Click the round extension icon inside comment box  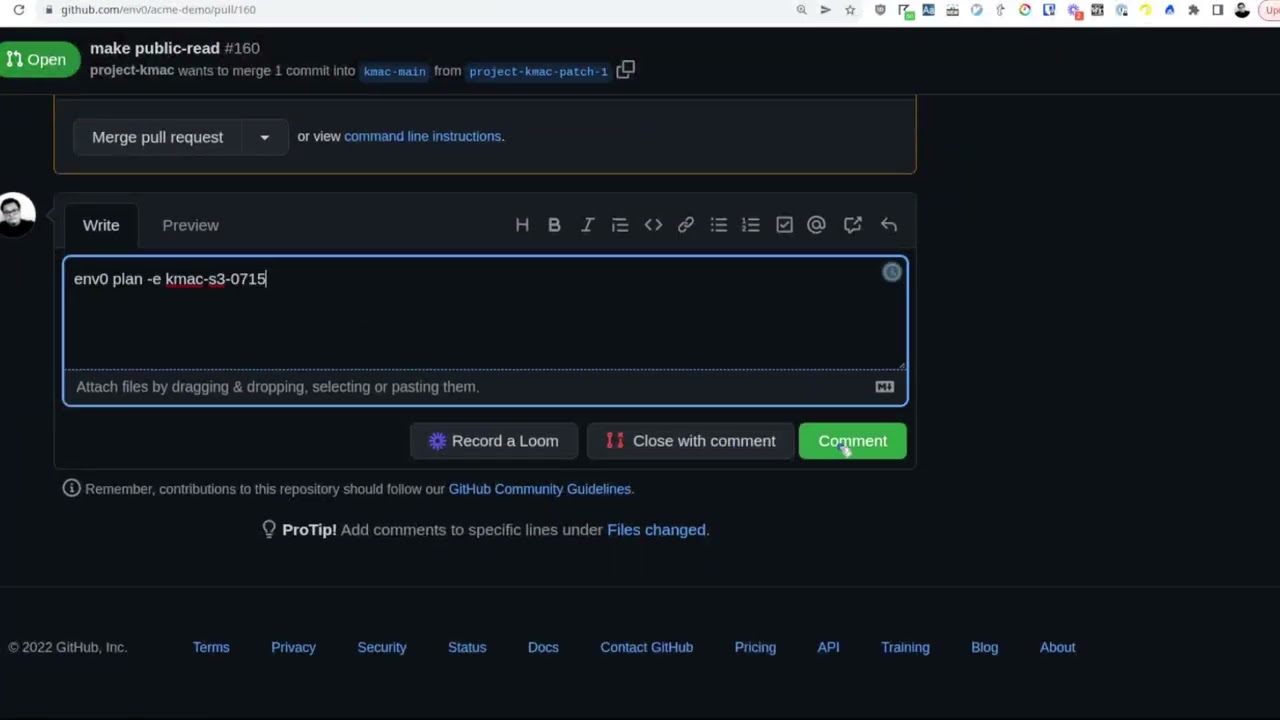(x=892, y=273)
